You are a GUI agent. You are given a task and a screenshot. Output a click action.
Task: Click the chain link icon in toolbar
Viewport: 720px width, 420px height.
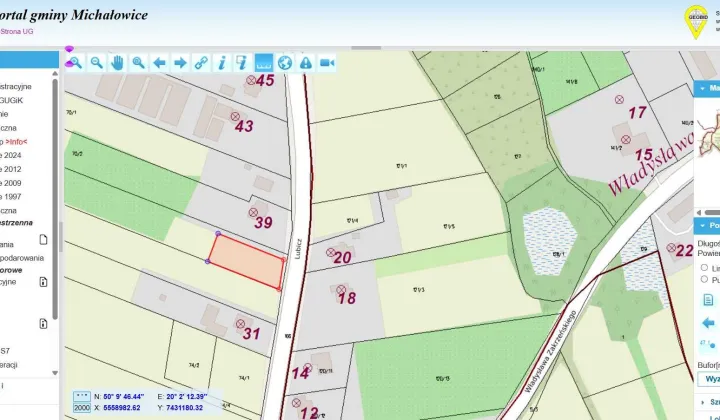(201, 62)
